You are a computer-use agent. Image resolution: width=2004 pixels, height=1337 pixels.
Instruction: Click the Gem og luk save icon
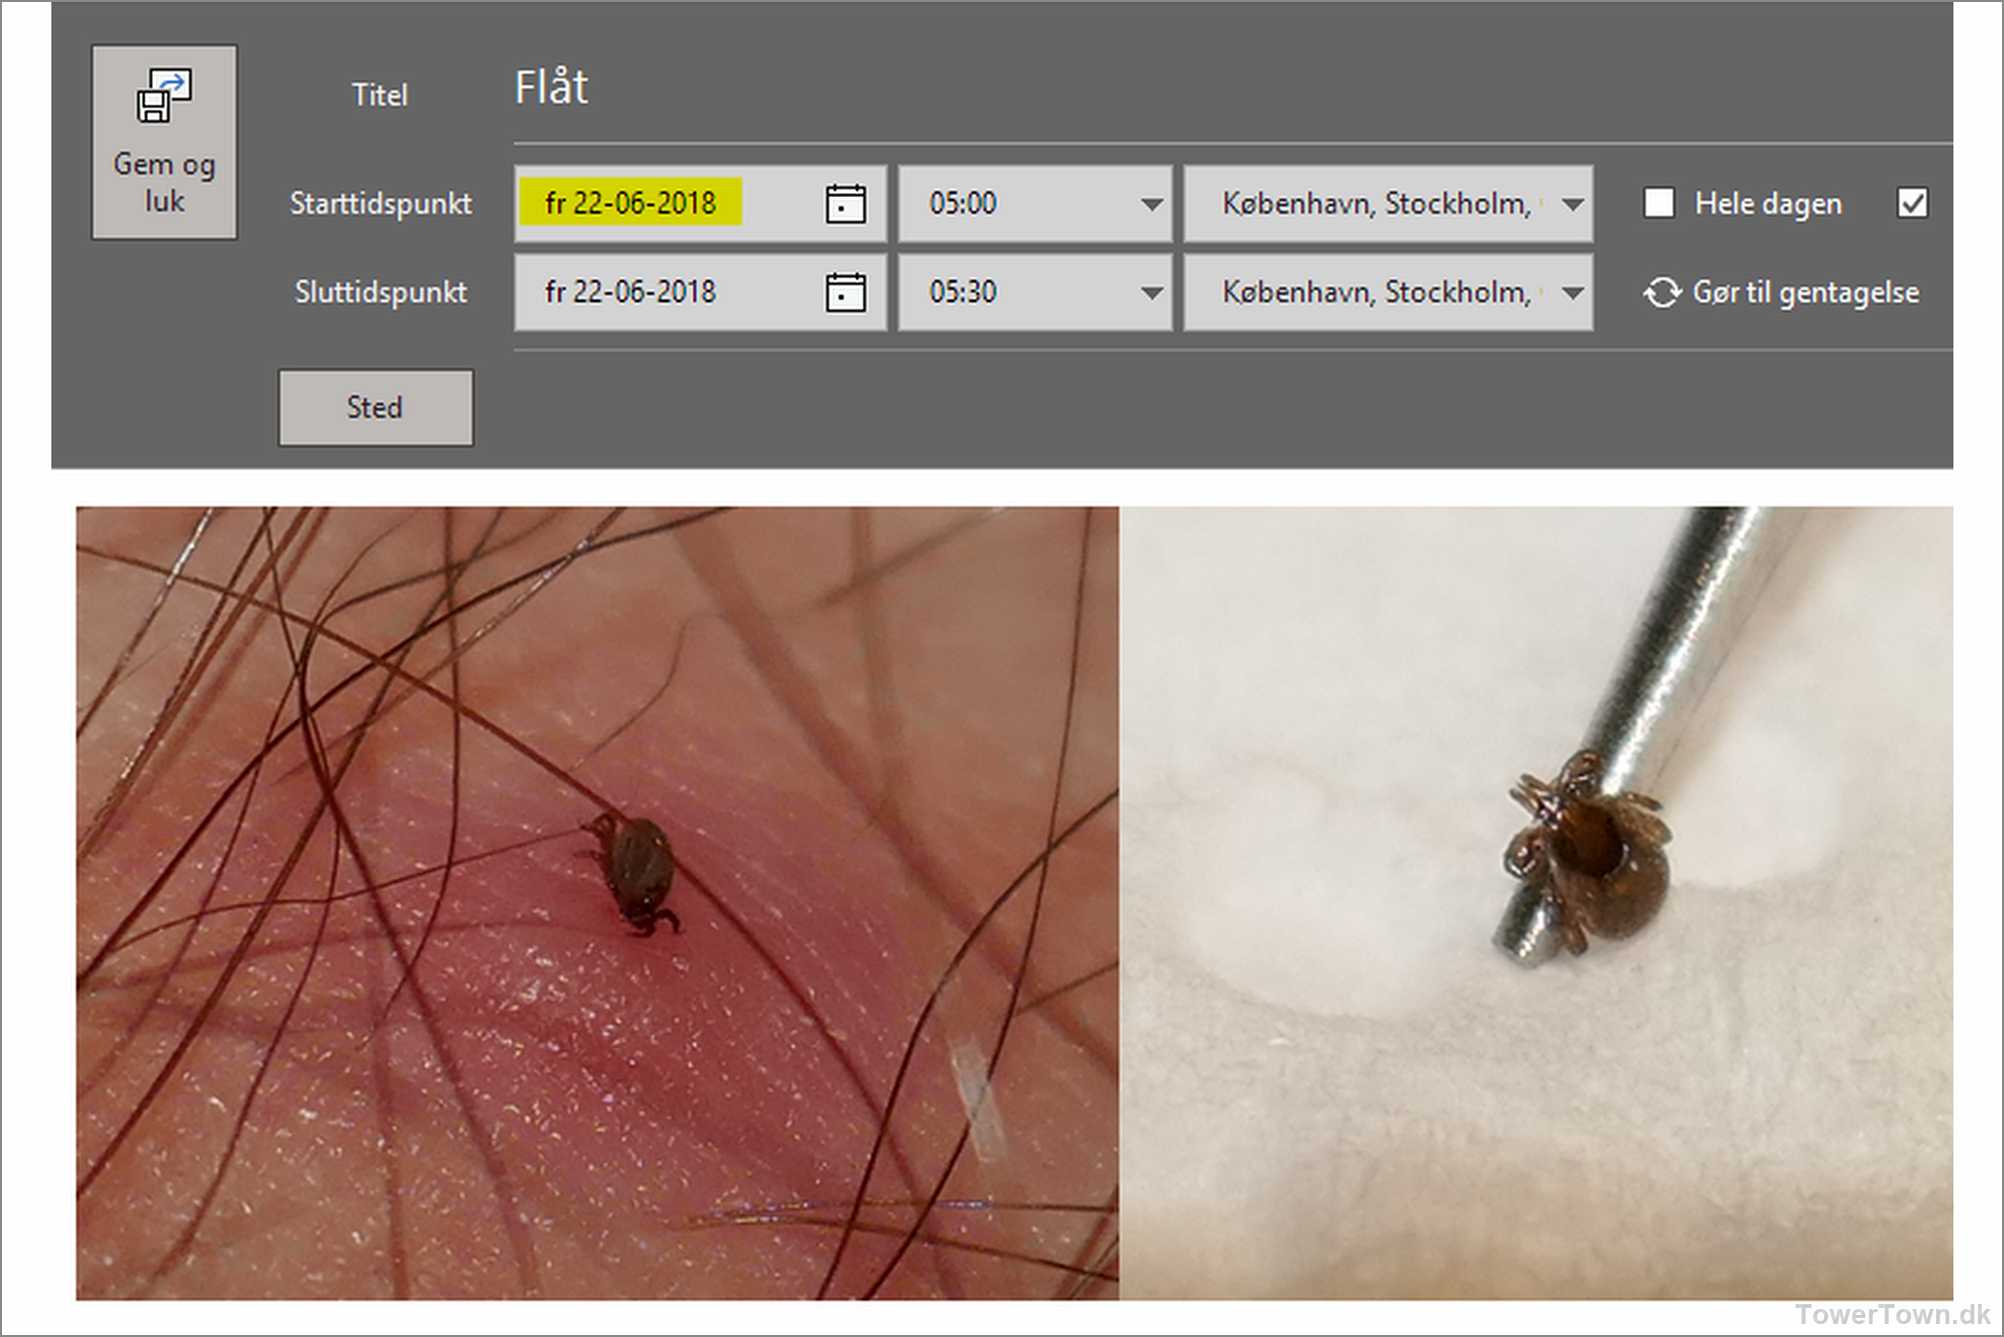(x=163, y=97)
